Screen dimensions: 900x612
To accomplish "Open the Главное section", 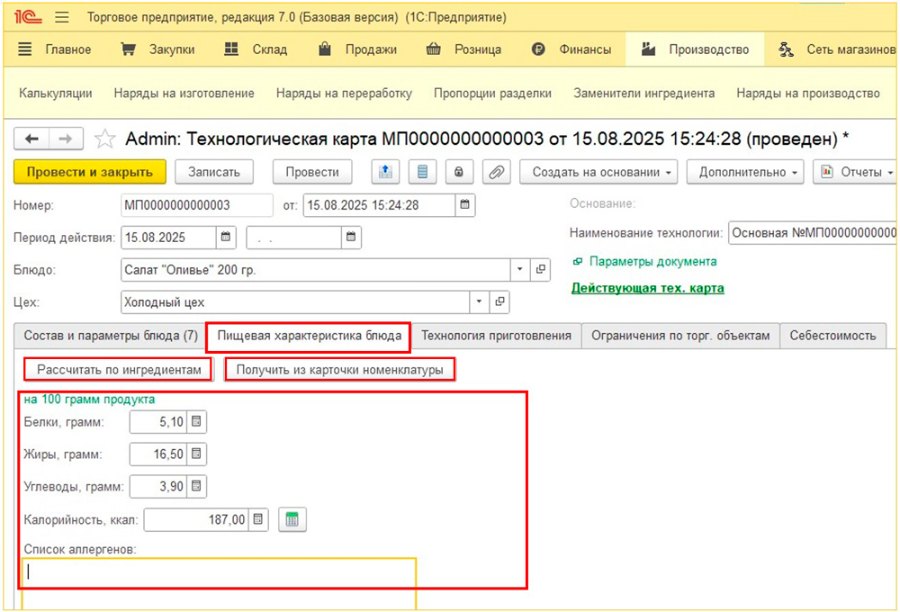I will point(55,49).
